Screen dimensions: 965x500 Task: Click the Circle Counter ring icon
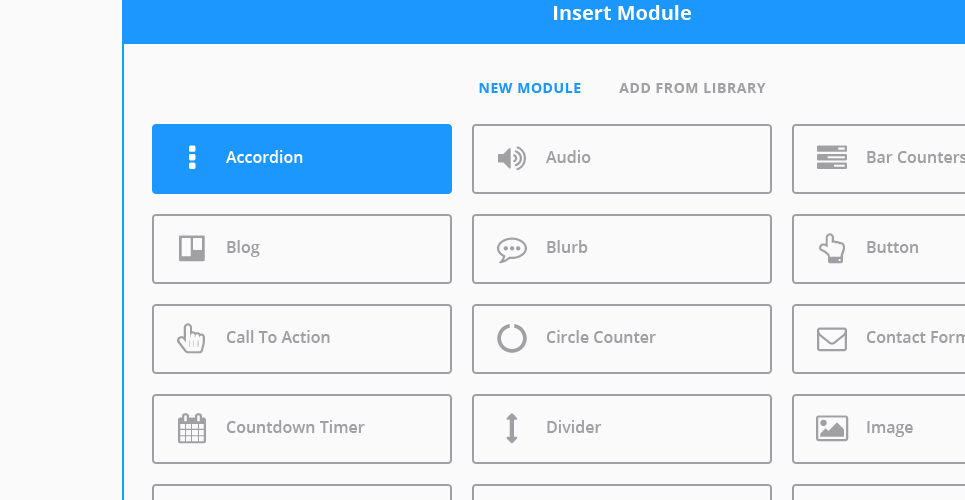tap(511, 338)
